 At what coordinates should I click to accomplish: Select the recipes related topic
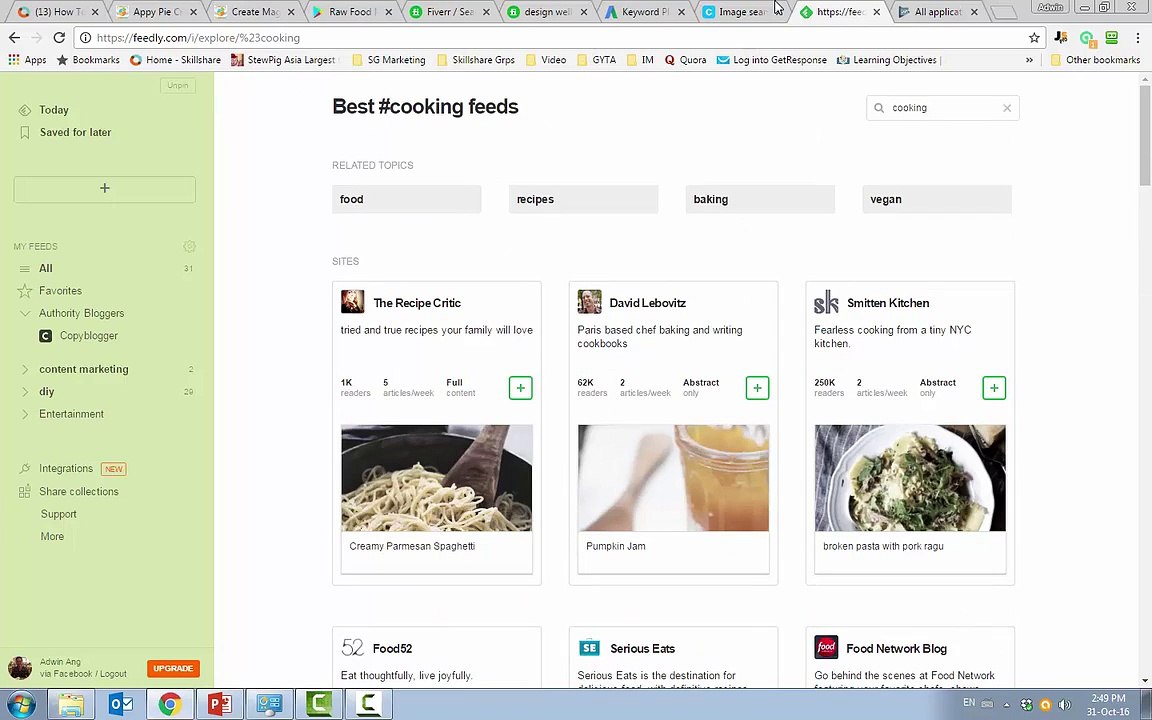583,199
